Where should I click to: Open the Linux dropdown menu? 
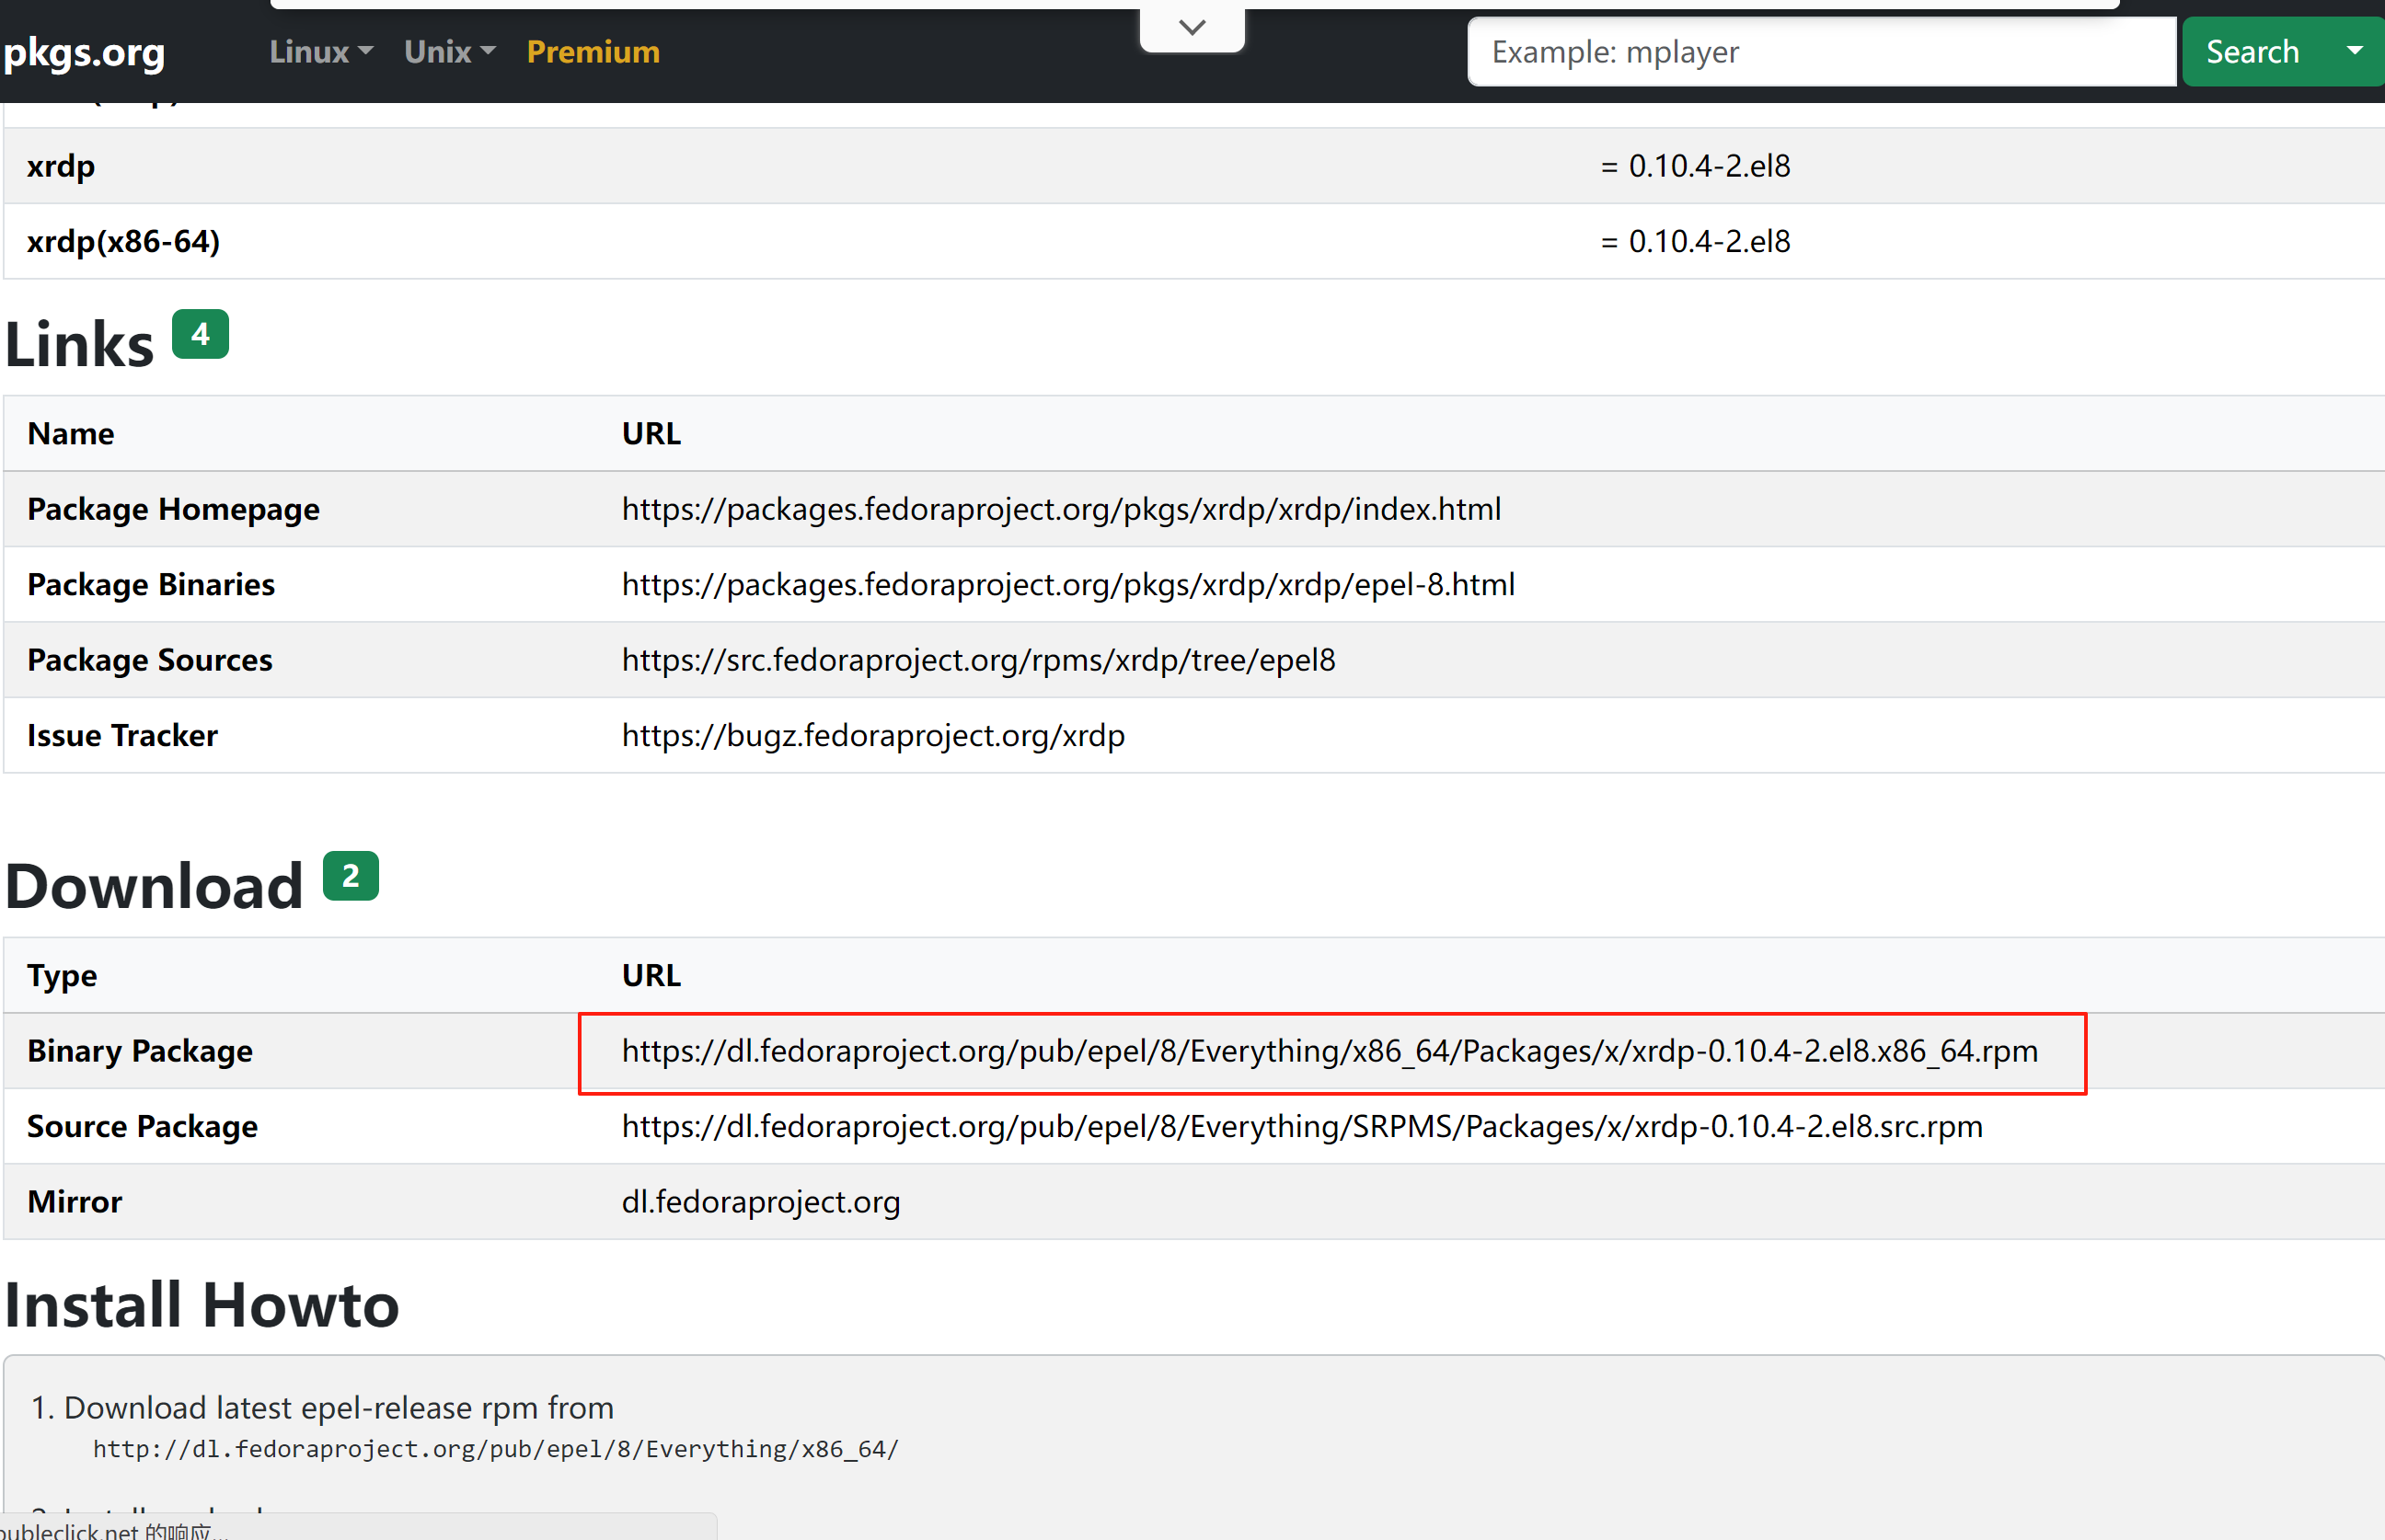click(x=320, y=52)
